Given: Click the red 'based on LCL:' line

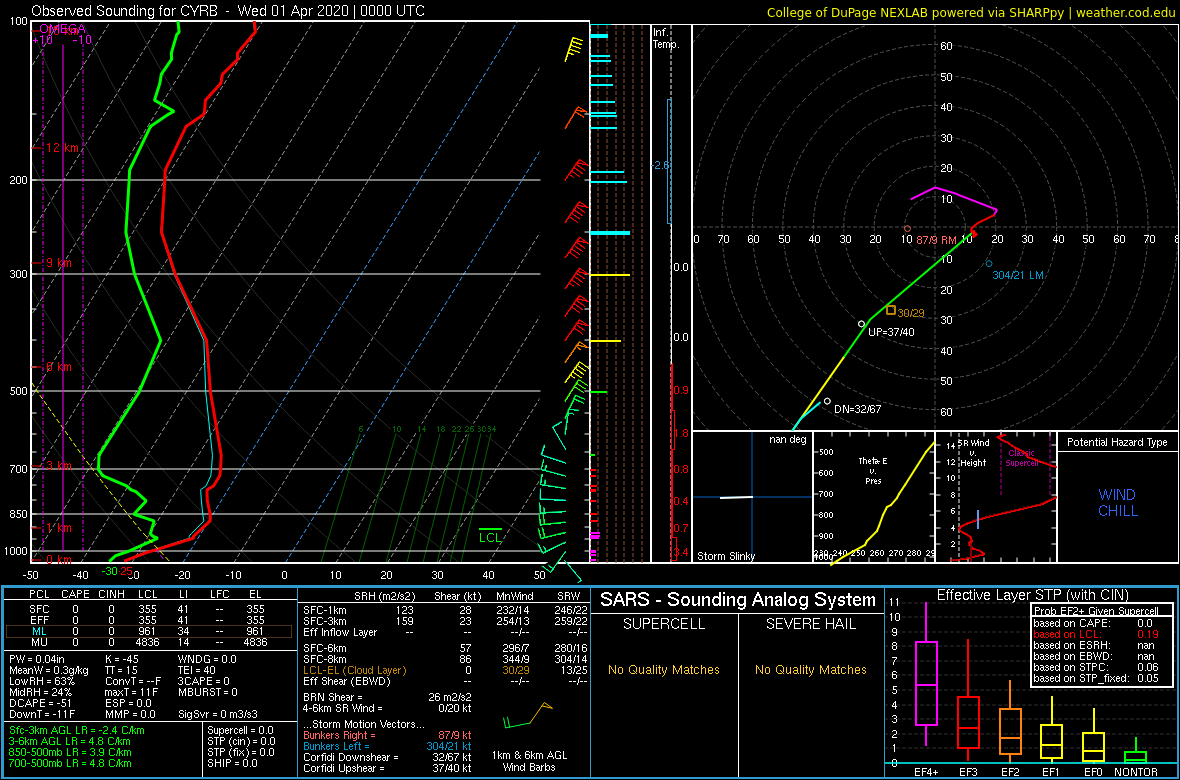Looking at the screenshot, I should tap(1096, 634).
